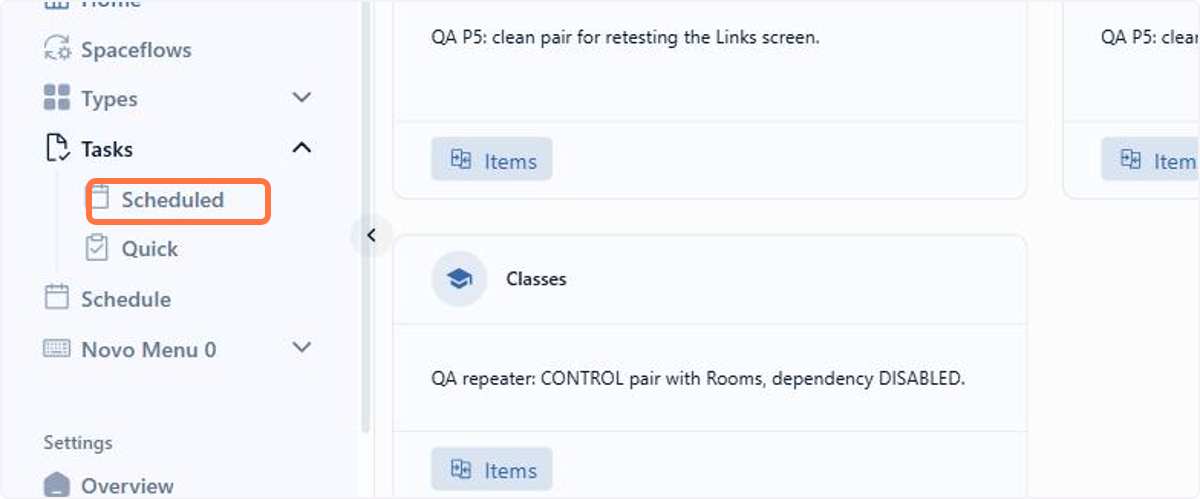This screenshot has width=1200, height=499.
Task: Click the Classes graduation cap icon
Action: 459,279
